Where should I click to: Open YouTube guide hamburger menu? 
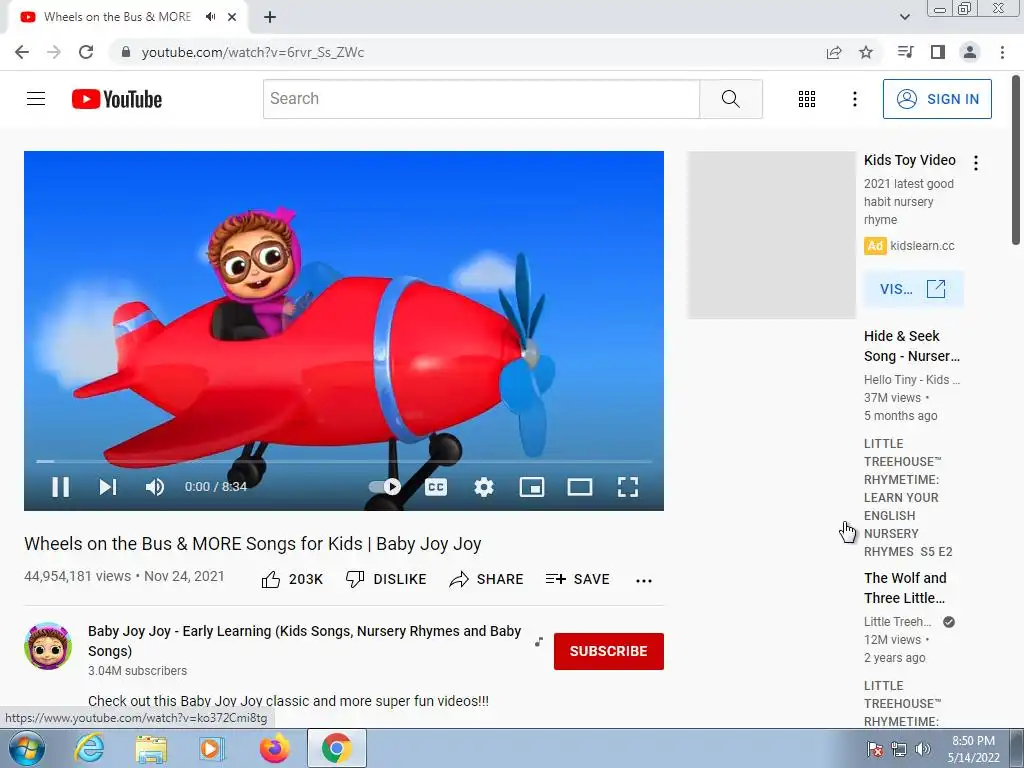pos(36,99)
